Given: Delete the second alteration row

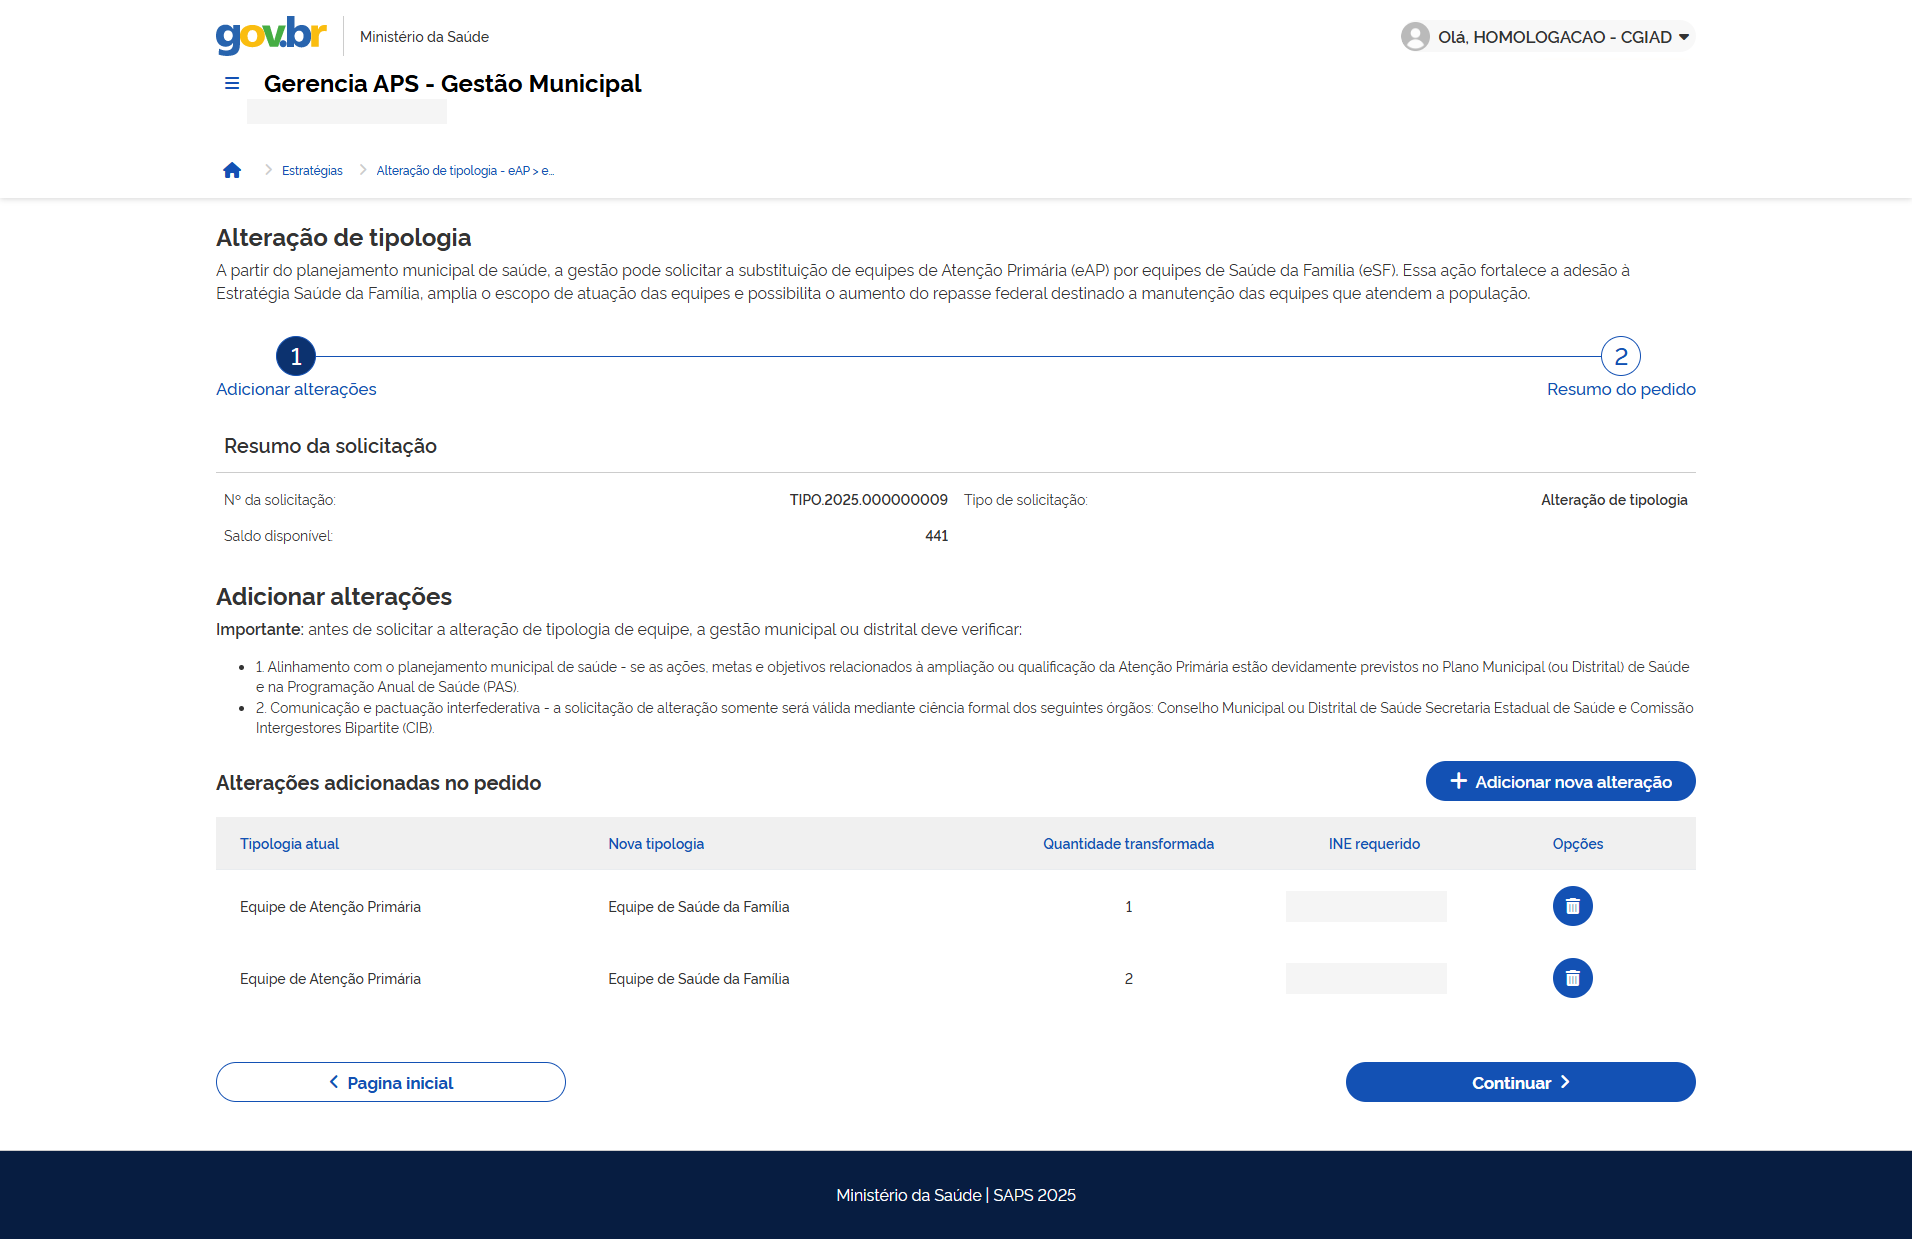Looking at the screenshot, I should [x=1572, y=978].
